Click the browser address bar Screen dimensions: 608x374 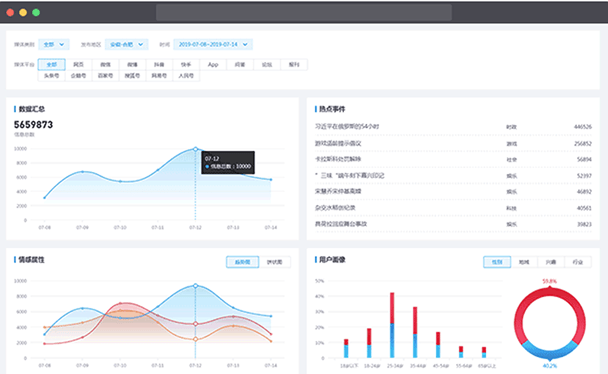[304, 12]
